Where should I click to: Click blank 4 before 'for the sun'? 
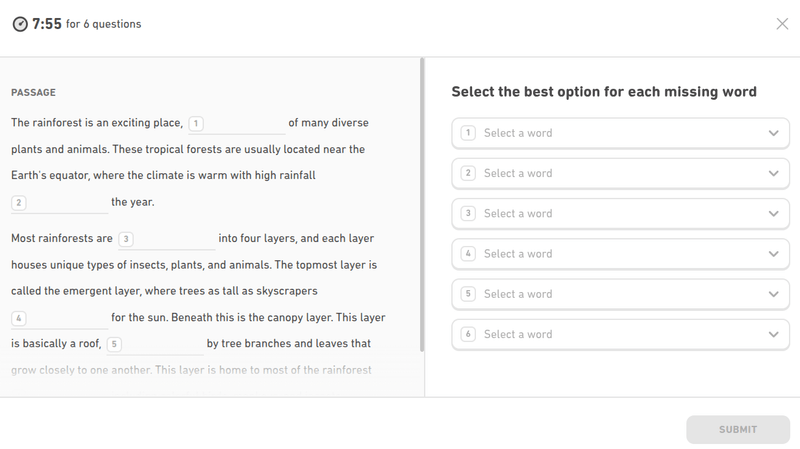[x=60, y=318]
